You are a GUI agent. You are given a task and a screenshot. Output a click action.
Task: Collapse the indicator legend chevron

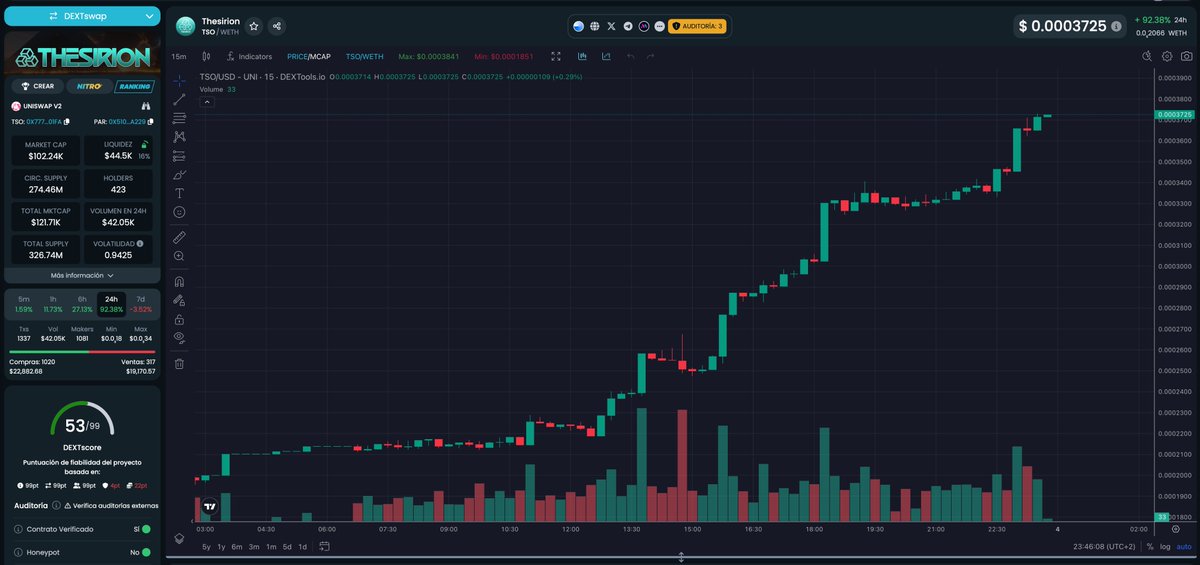[207, 101]
